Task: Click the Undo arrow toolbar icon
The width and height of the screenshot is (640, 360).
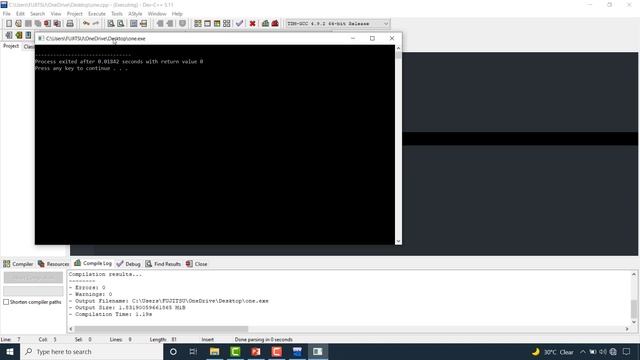Action: click(x=86, y=24)
